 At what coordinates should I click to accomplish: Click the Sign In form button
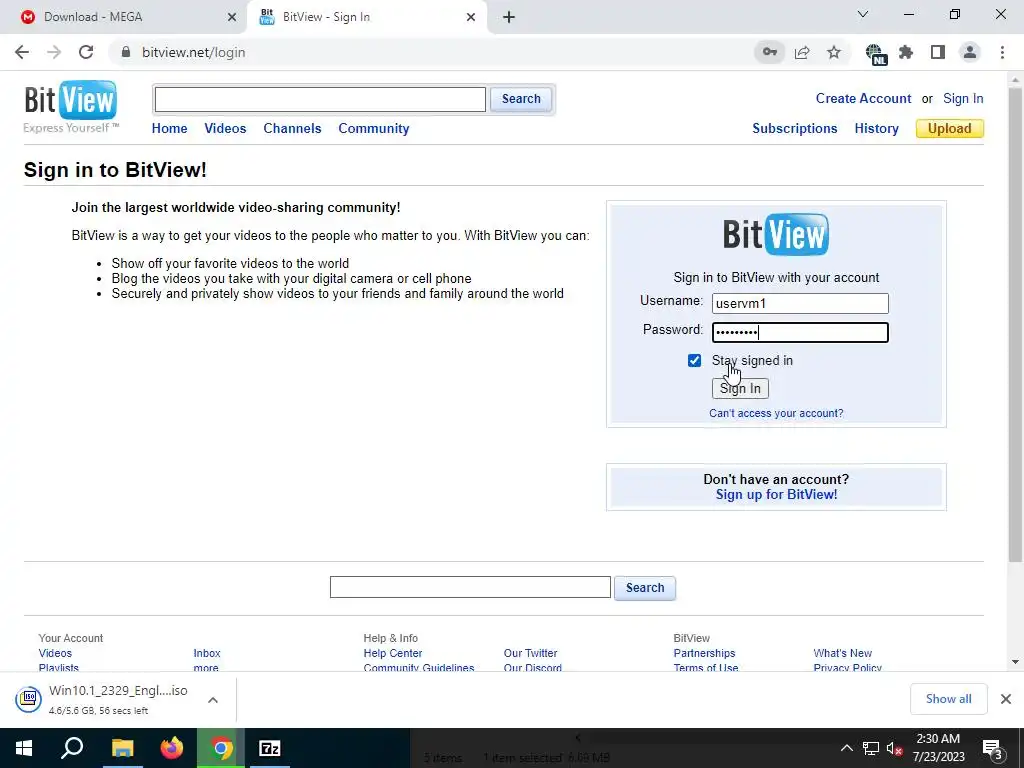pyautogui.click(x=740, y=389)
